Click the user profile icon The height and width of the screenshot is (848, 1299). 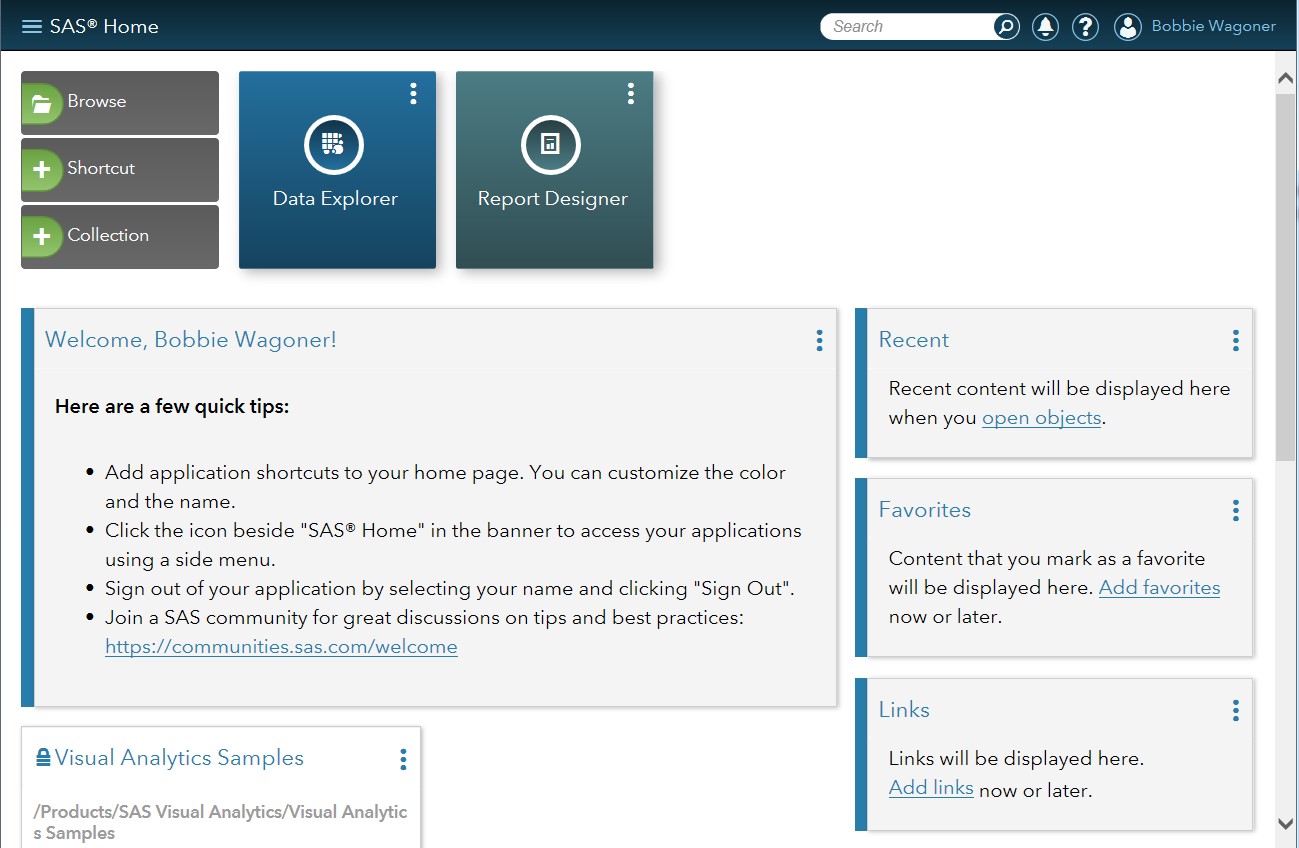pos(1127,26)
